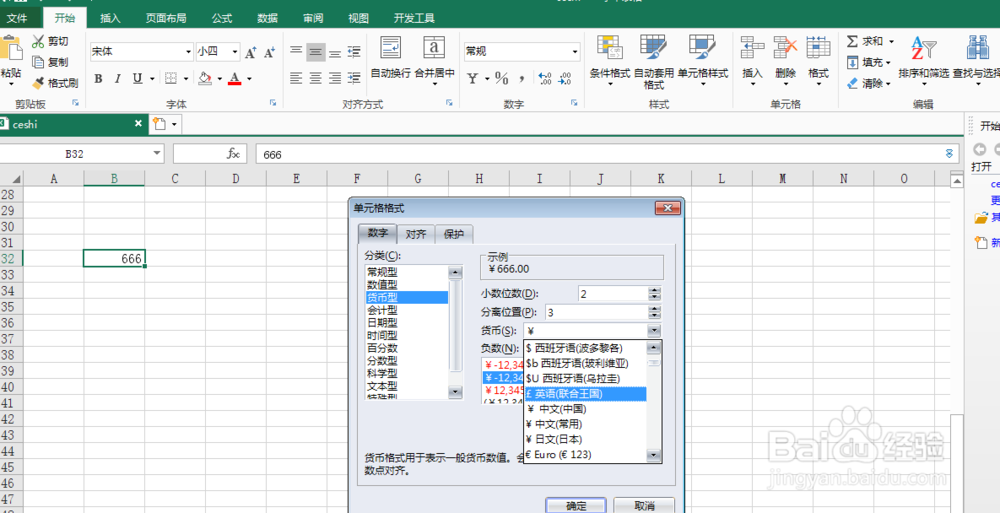Switch to the 插入 ribbon tab
This screenshot has width=1000, height=513.
(x=110, y=19)
